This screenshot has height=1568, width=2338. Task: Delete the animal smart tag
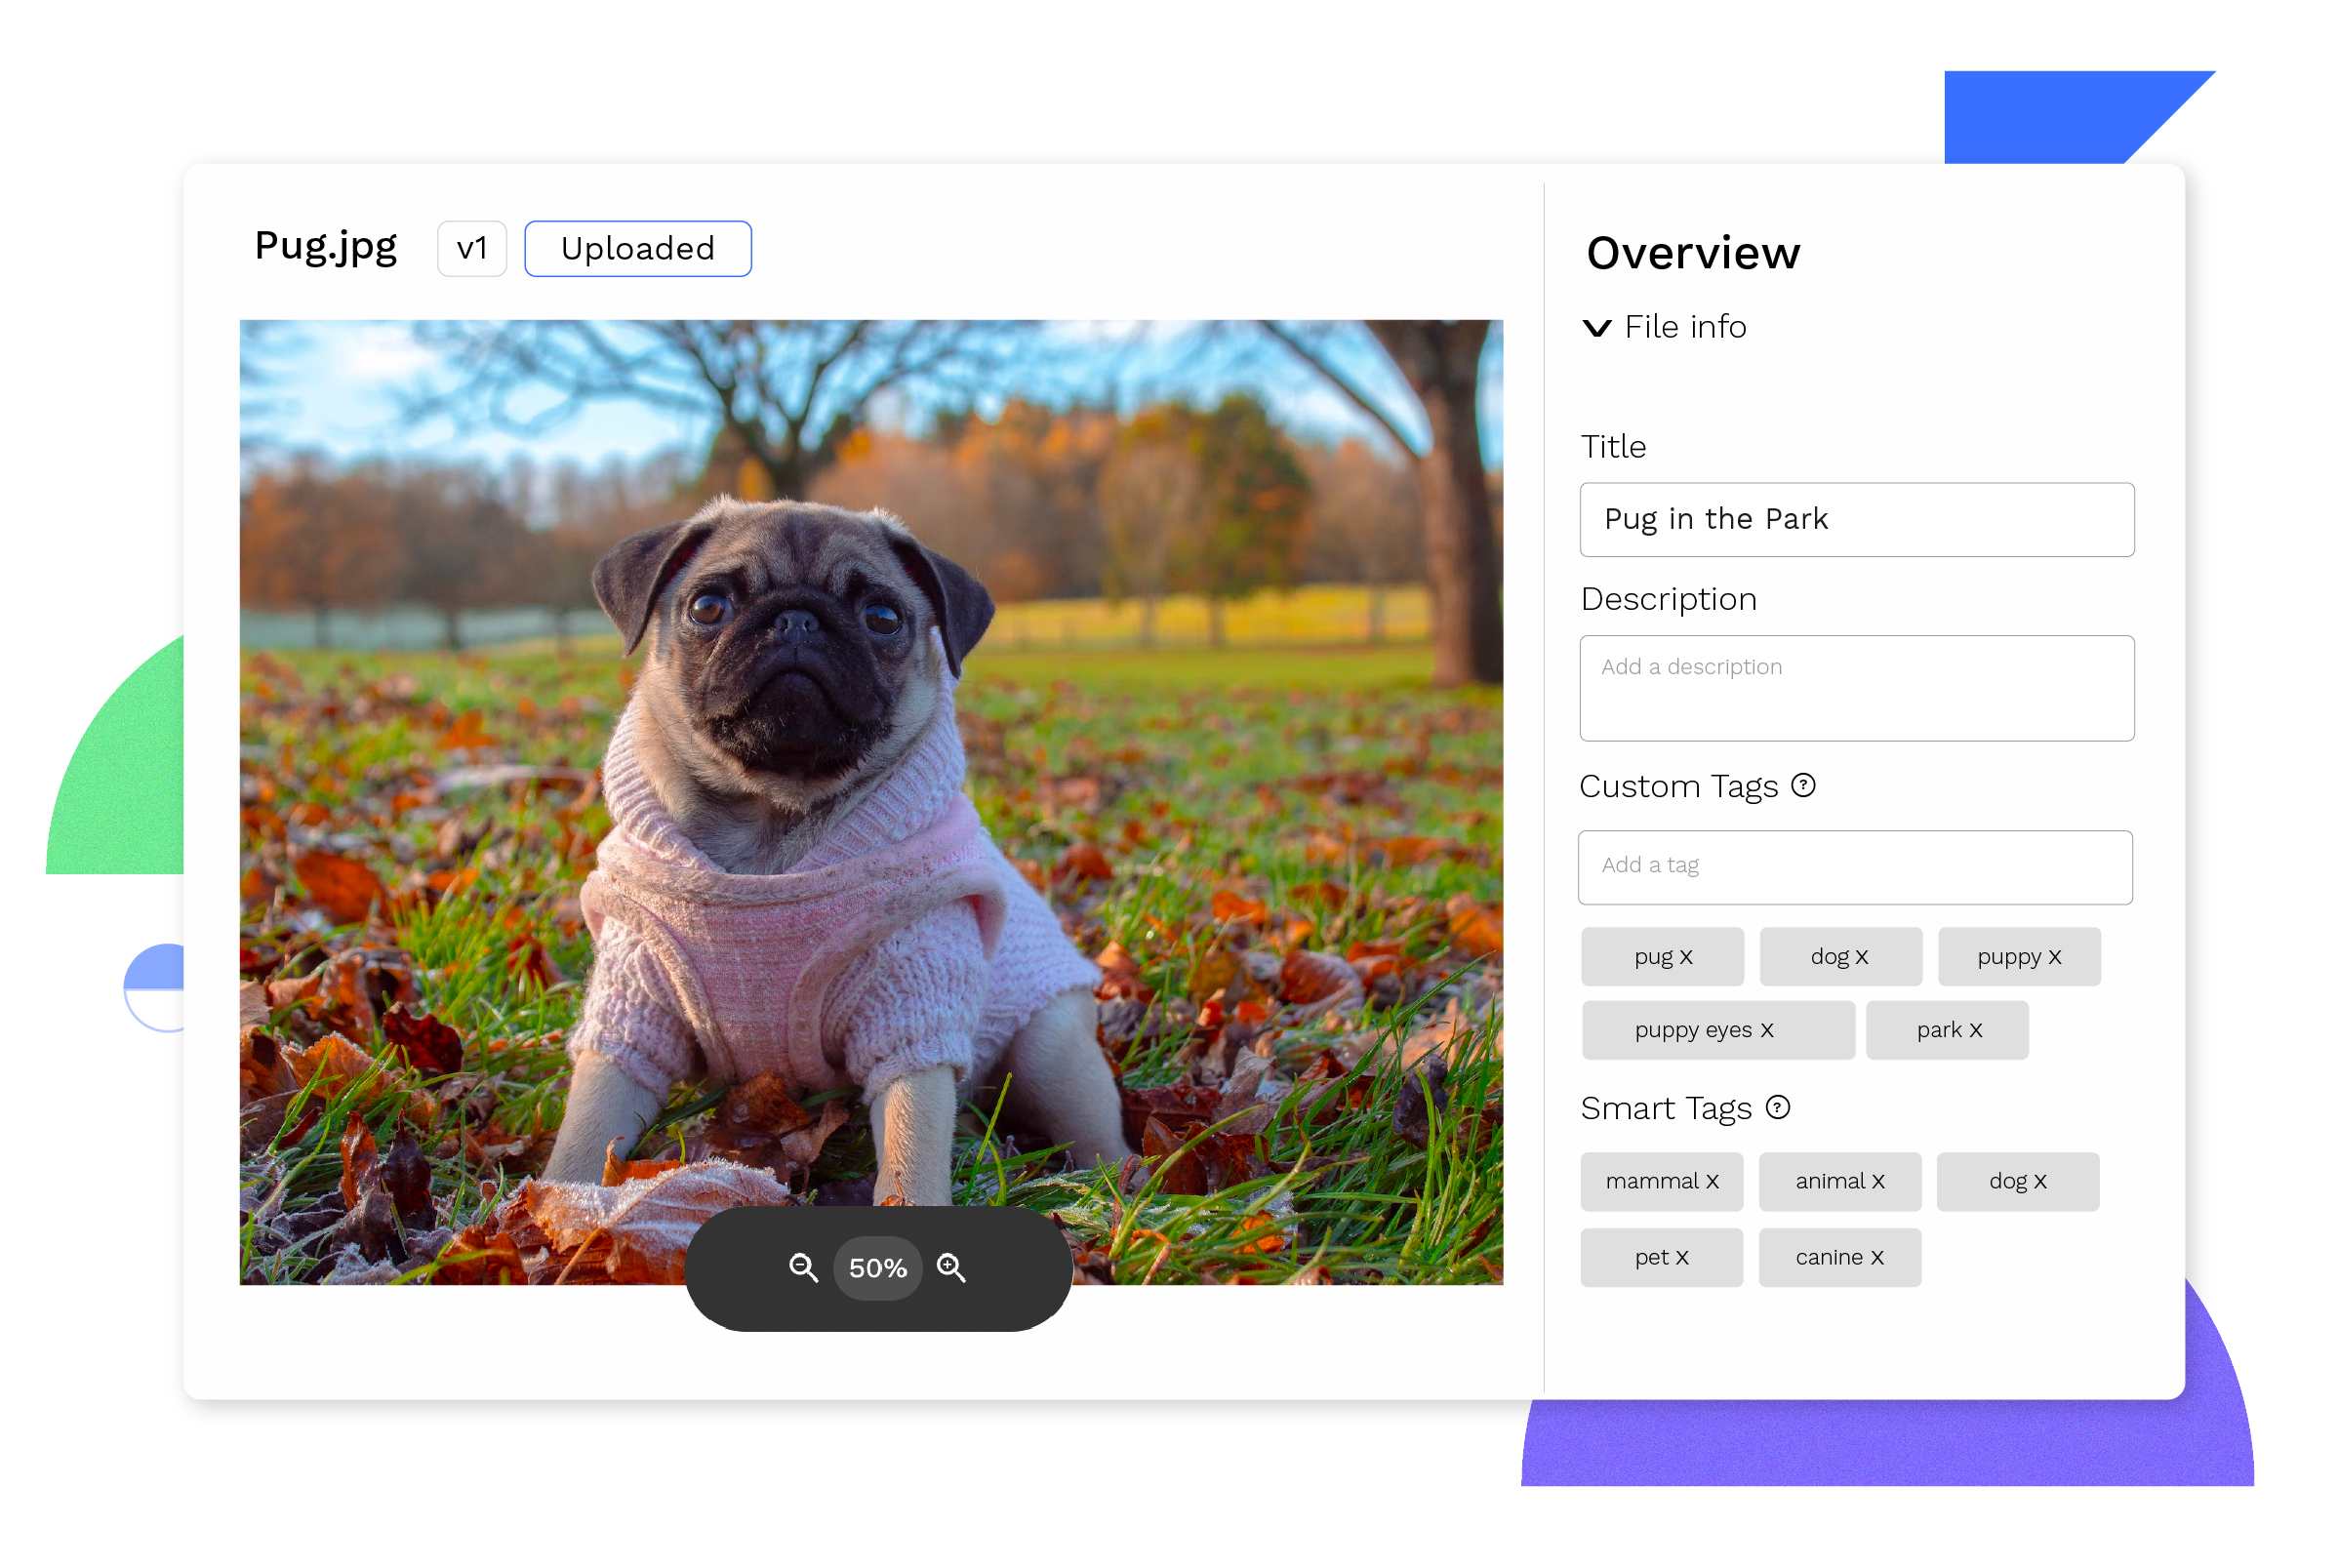[1878, 1182]
